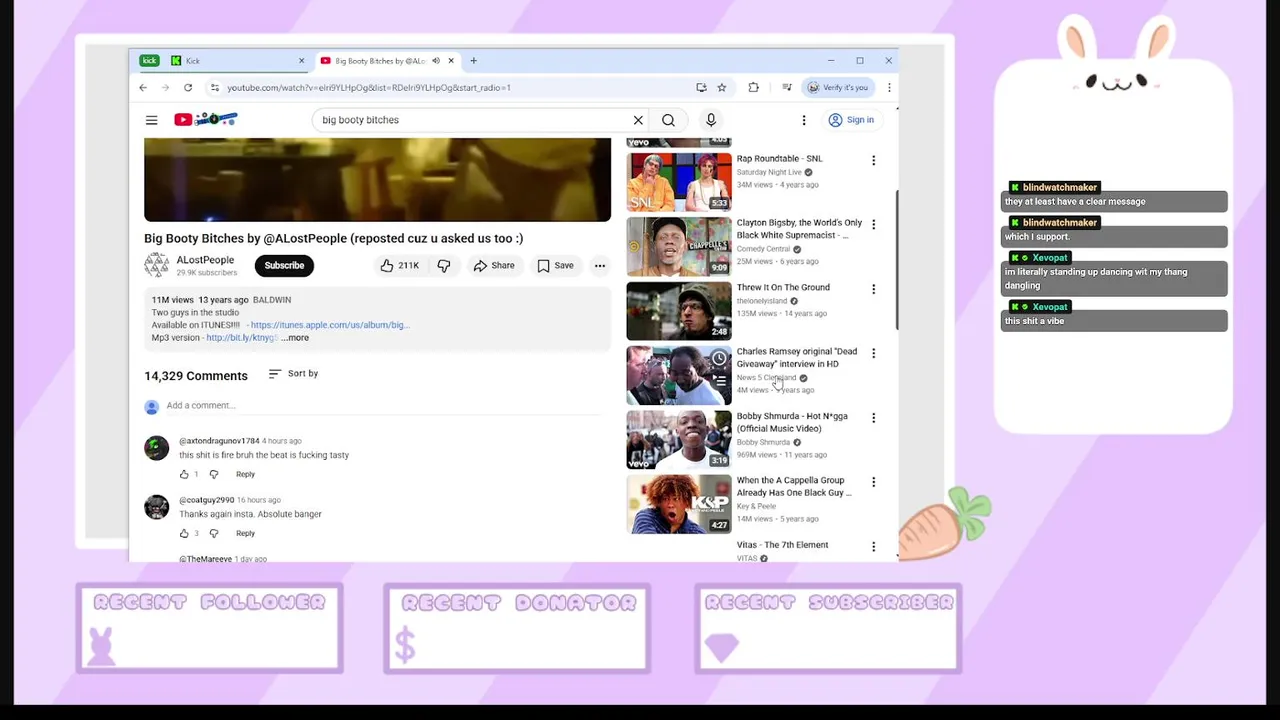The width and height of the screenshot is (1280, 720).
Task: View site information icon in address bar
Action: pyautogui.click(x=214, y=88)
